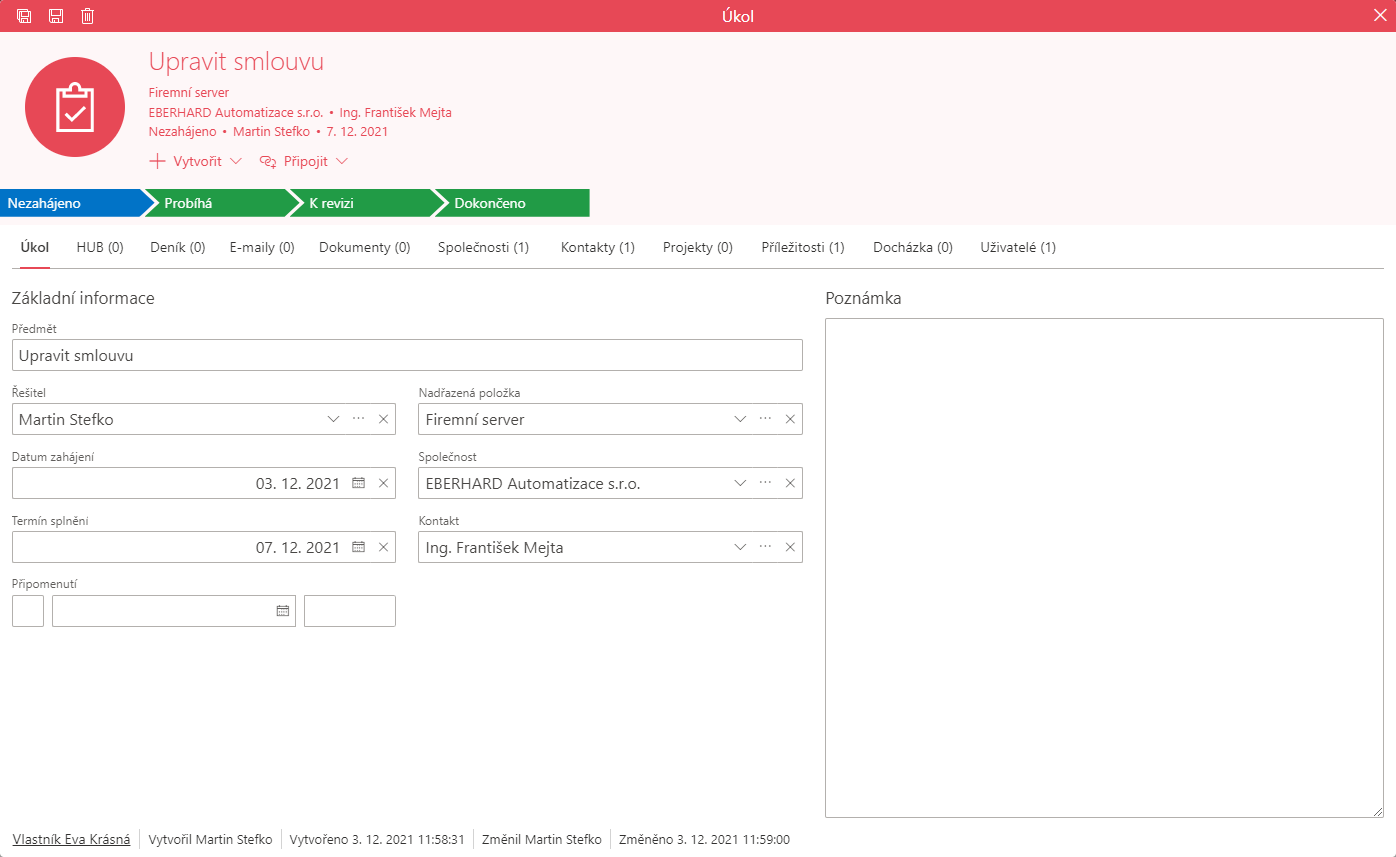Clear the Společnost field
The image size is (1396, 857).
[790, 483]
